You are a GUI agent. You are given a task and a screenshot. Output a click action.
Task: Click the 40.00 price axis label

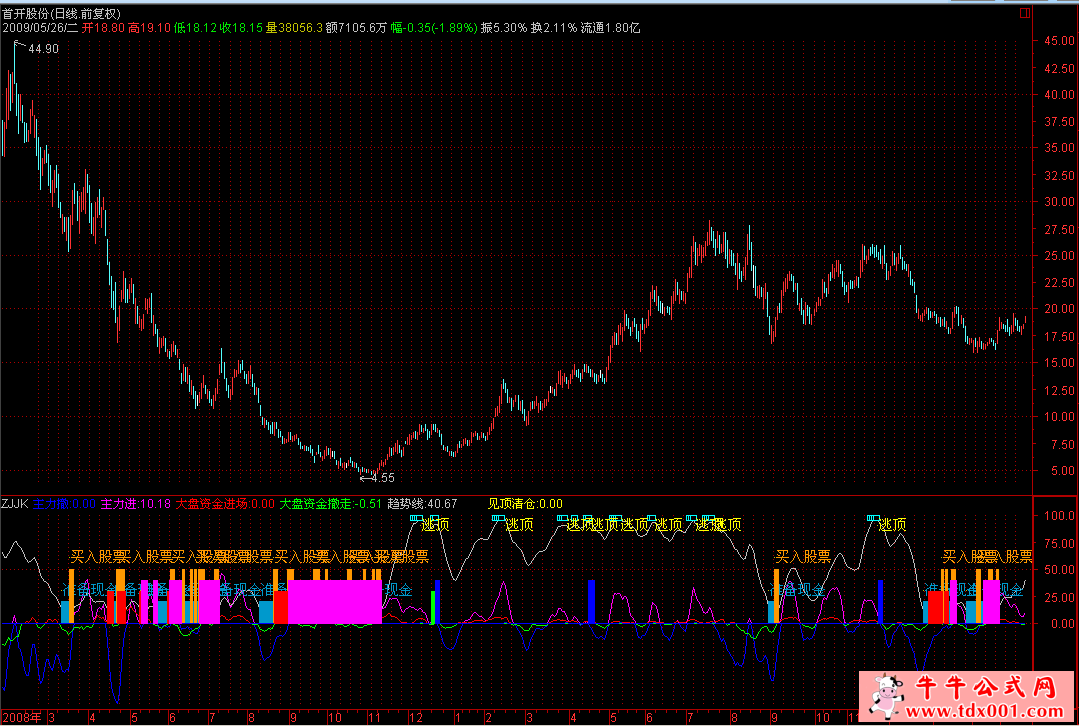(1059, 95)
